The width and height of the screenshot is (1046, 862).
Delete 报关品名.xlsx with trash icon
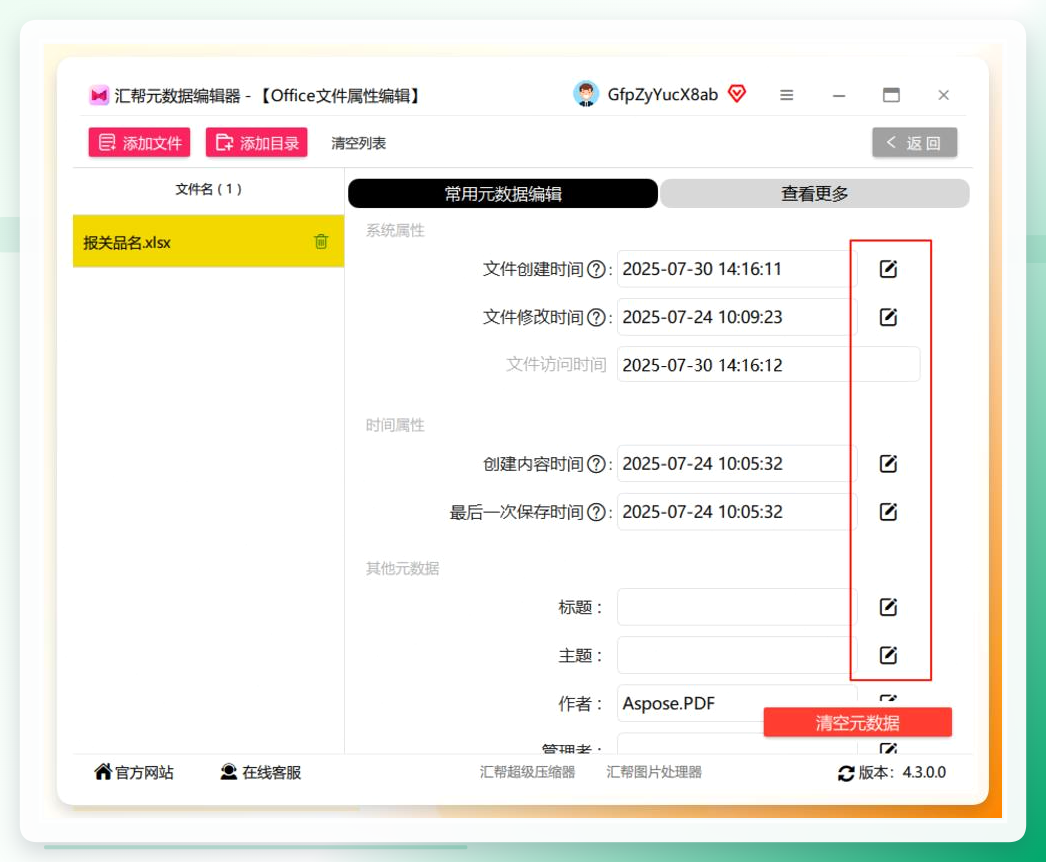tap(321, 242)
